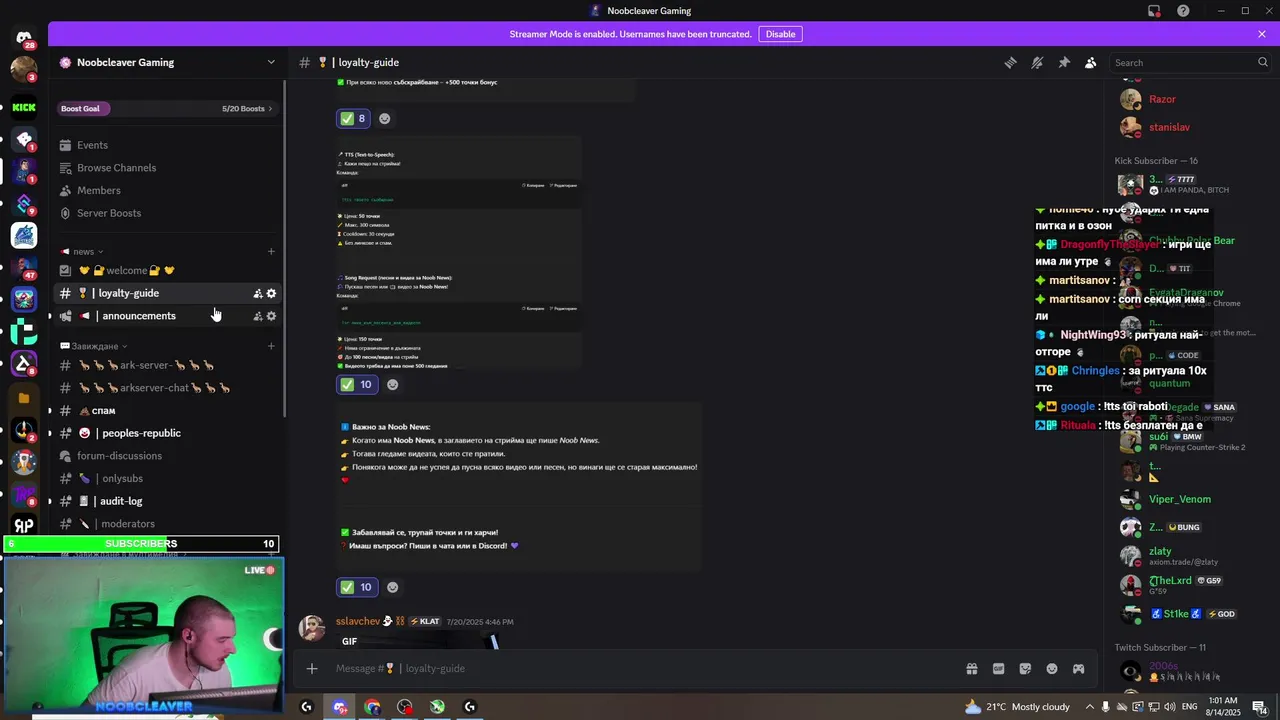Focus the loyalty-guide message input

(x=640, y=668)
